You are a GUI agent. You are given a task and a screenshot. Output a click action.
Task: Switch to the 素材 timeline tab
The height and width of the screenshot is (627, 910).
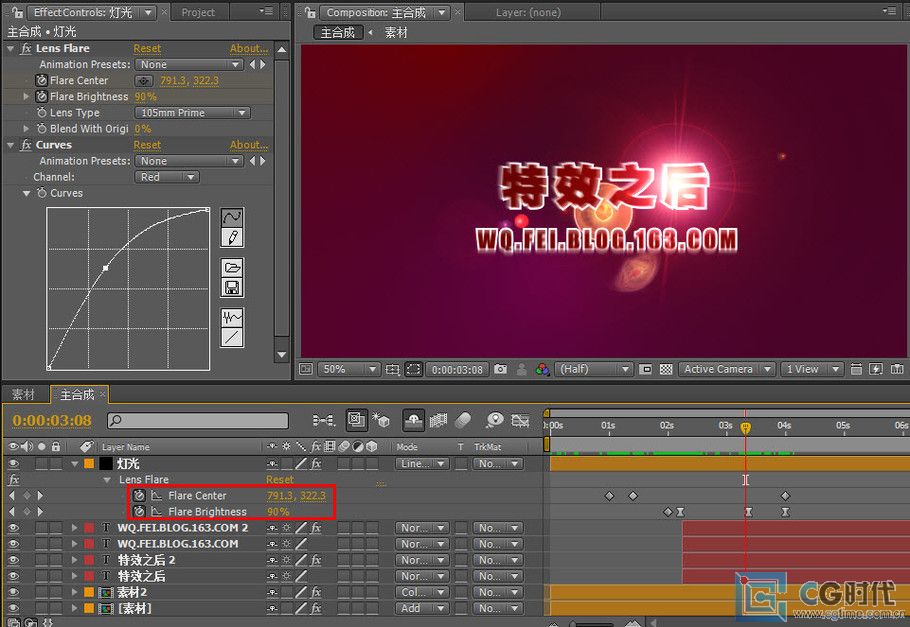coord(23,395)
